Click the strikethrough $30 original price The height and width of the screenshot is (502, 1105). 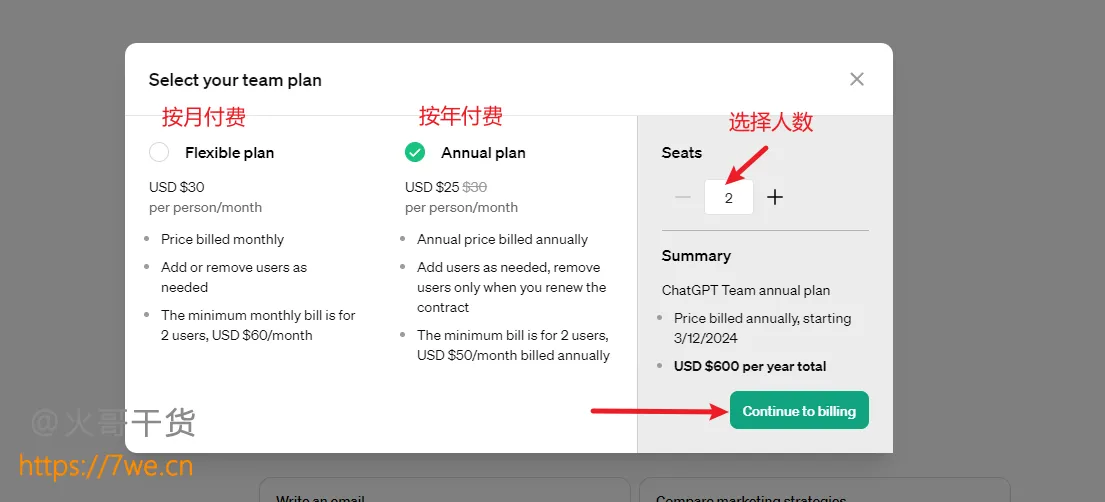coord(474,187)
